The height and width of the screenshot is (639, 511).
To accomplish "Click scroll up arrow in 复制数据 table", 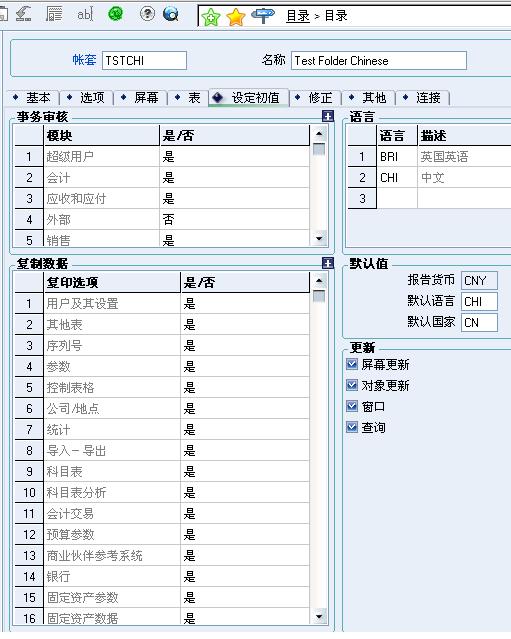I will tap(319, 281).
